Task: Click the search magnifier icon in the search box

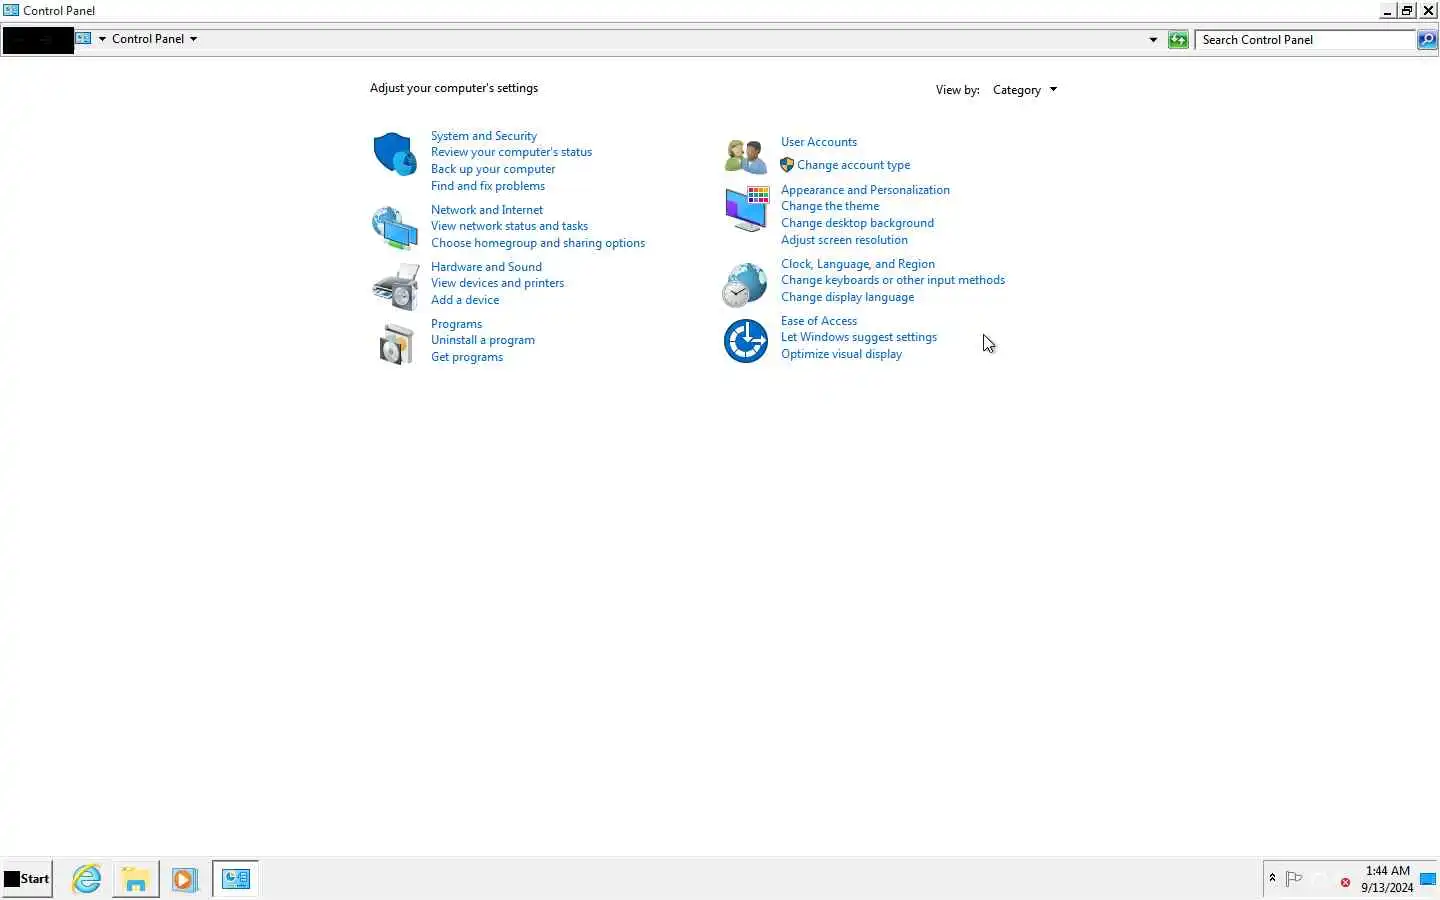Action: [1427, 40]
